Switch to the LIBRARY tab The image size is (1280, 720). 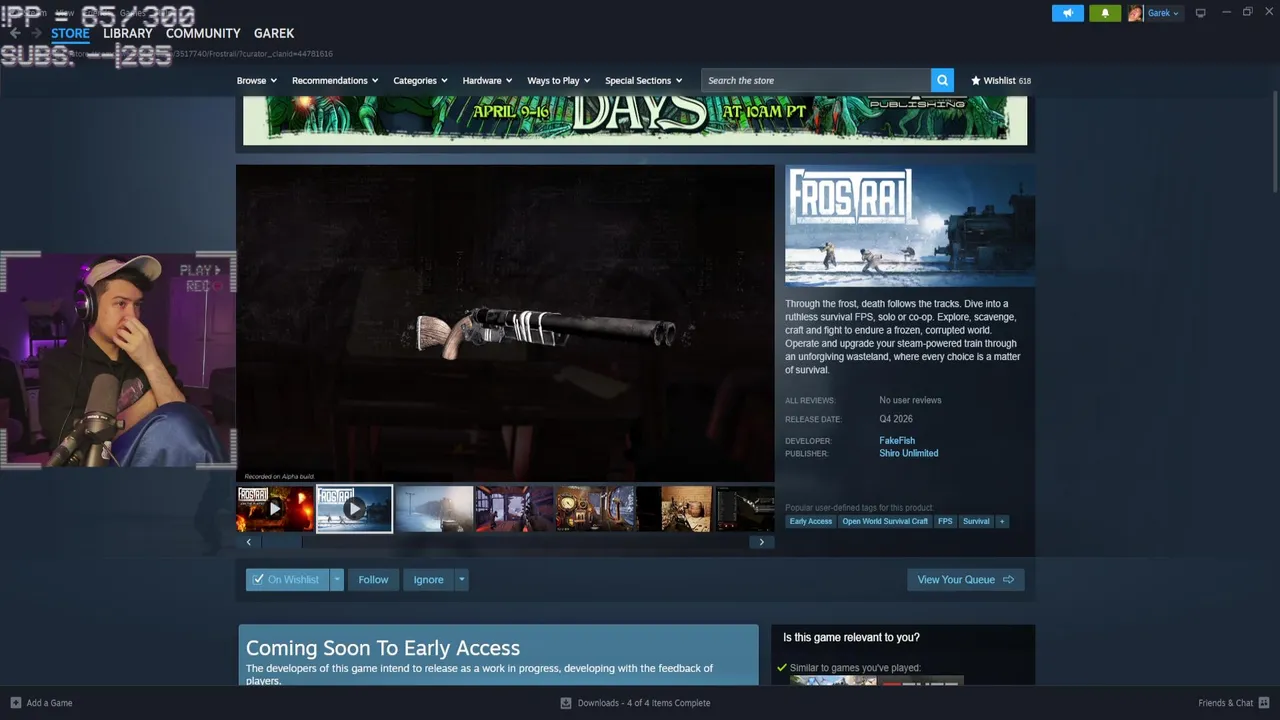click(128, 33)
